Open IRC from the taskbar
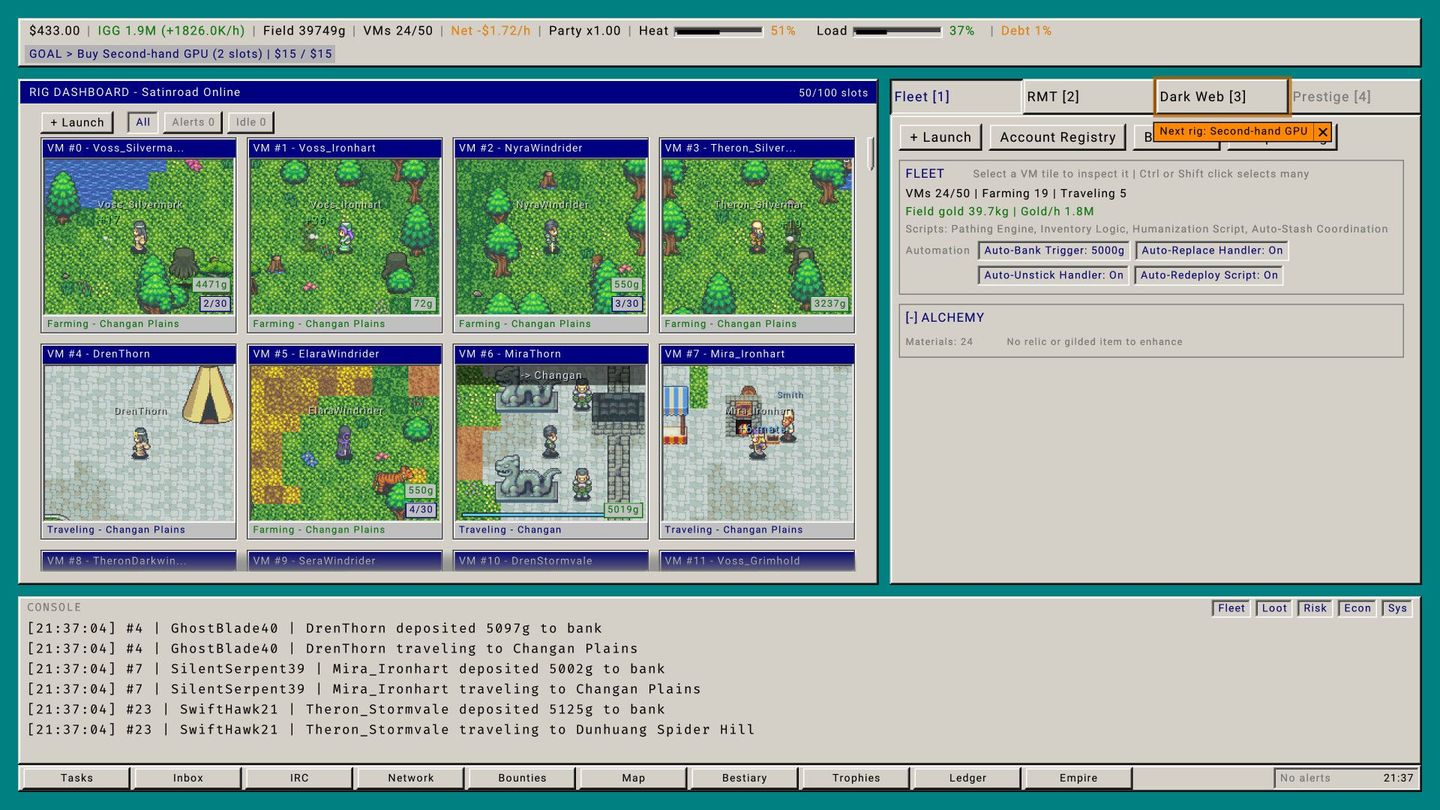This screenshot has height=810, width=1440. 299,778
